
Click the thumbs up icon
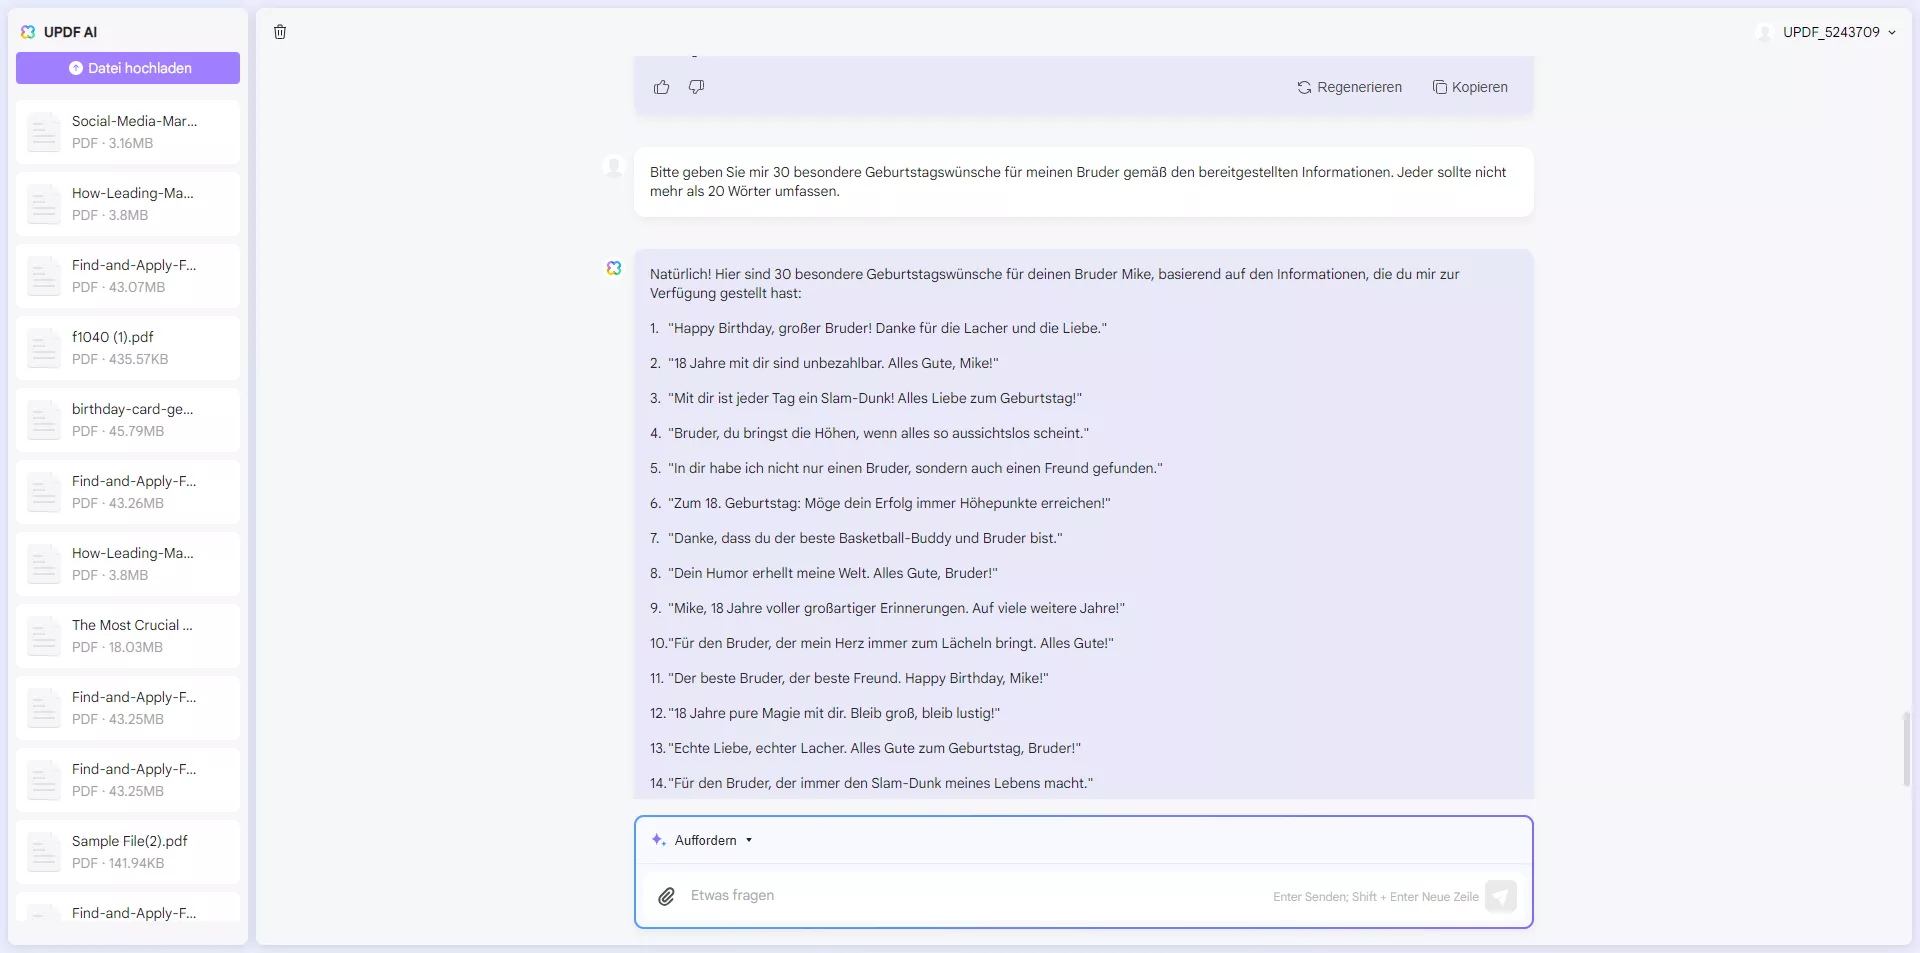coord(662,87)
